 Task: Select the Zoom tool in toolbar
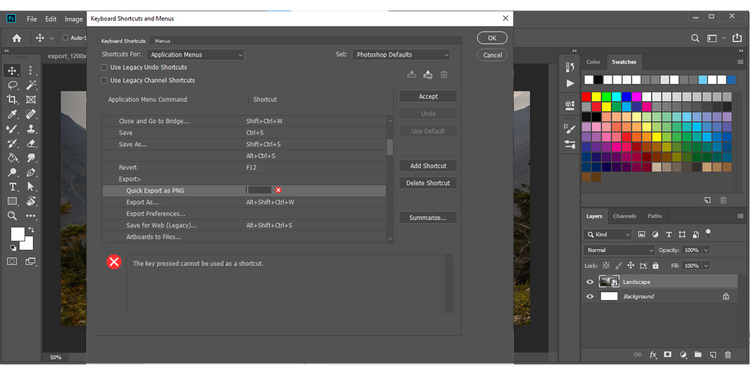12,216
